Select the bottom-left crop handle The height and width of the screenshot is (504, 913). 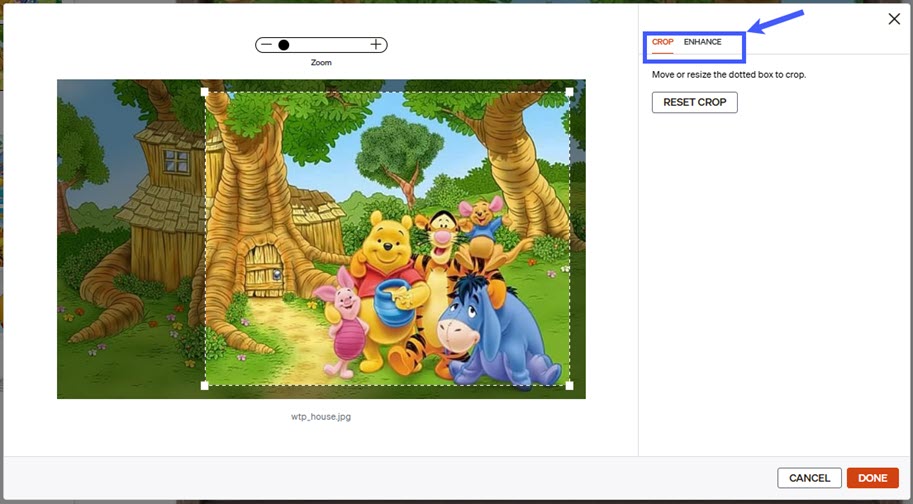pos(204,385)
